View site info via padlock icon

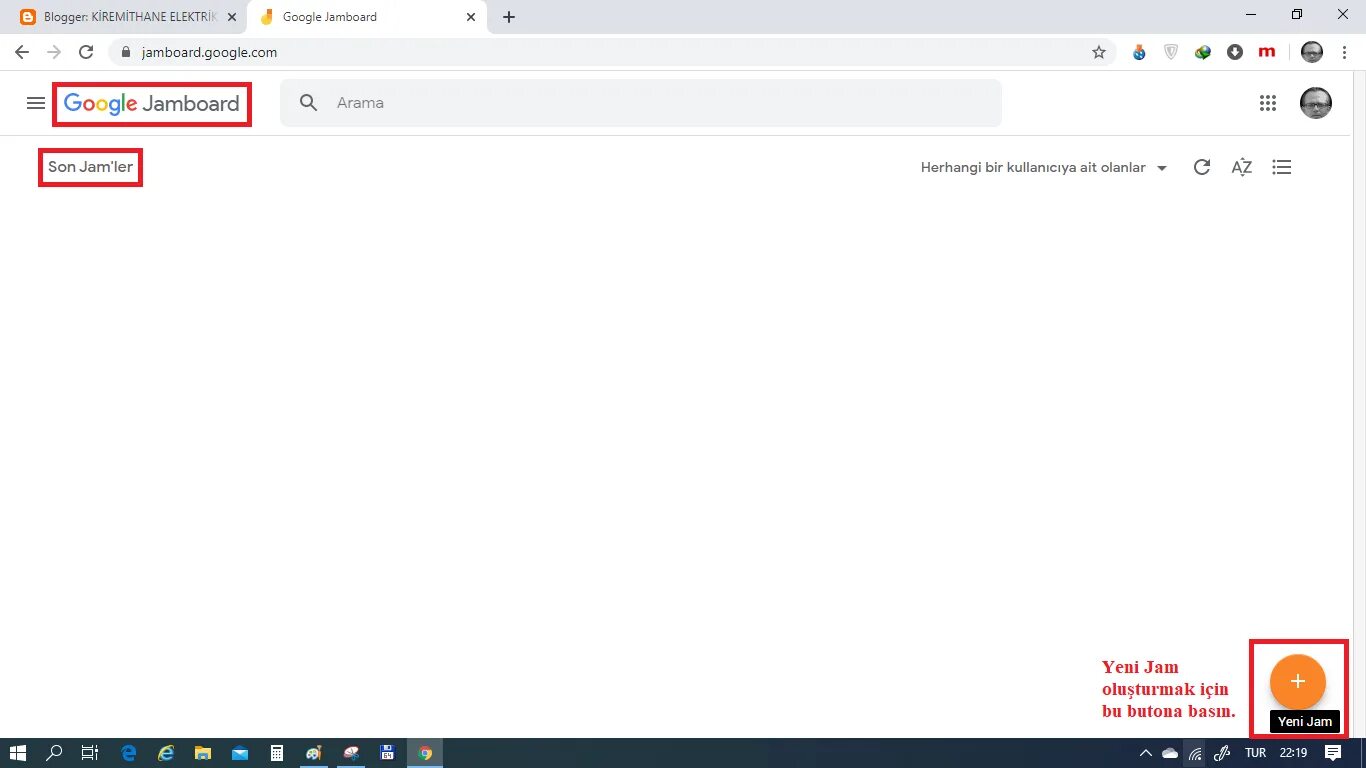point(125,52)
